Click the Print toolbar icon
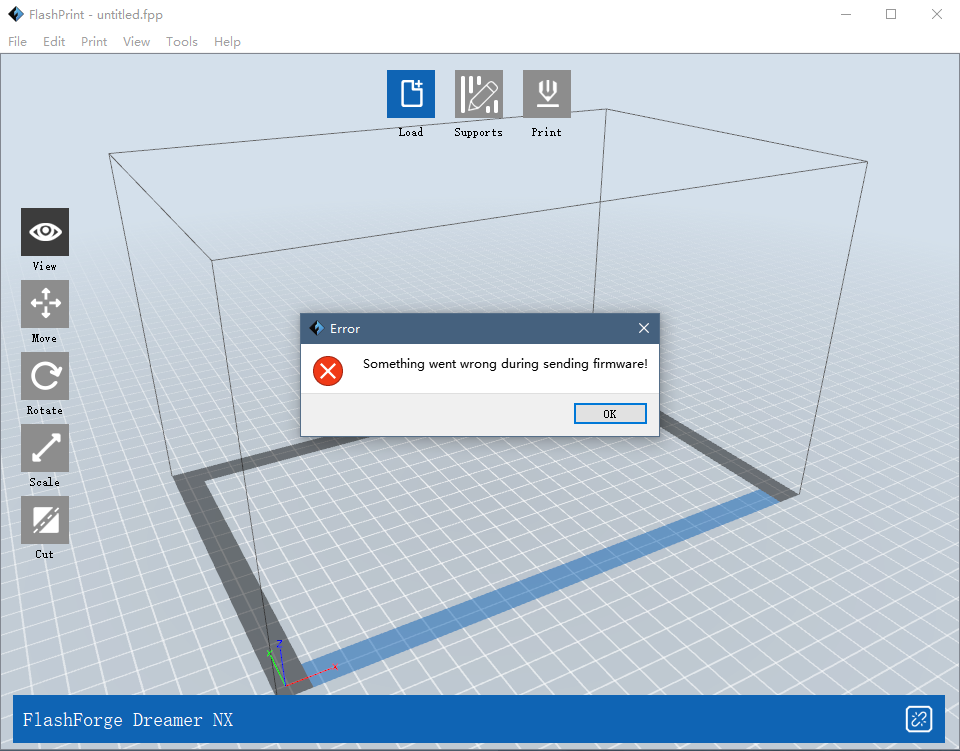The image size is (960, 751). tap(546, 93)
